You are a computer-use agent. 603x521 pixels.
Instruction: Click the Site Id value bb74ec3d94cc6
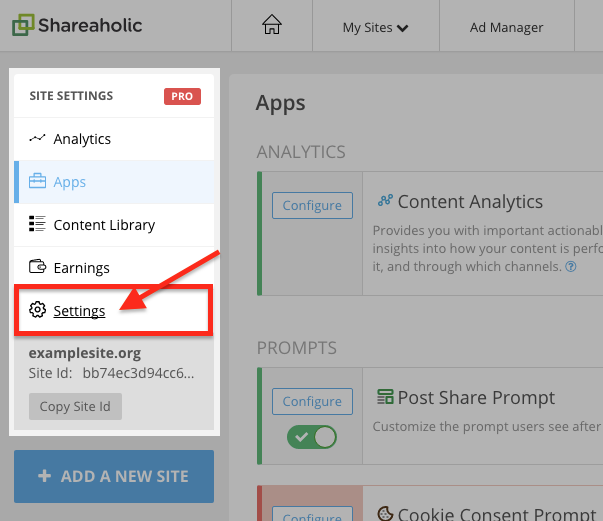click(x=138, y=373)
